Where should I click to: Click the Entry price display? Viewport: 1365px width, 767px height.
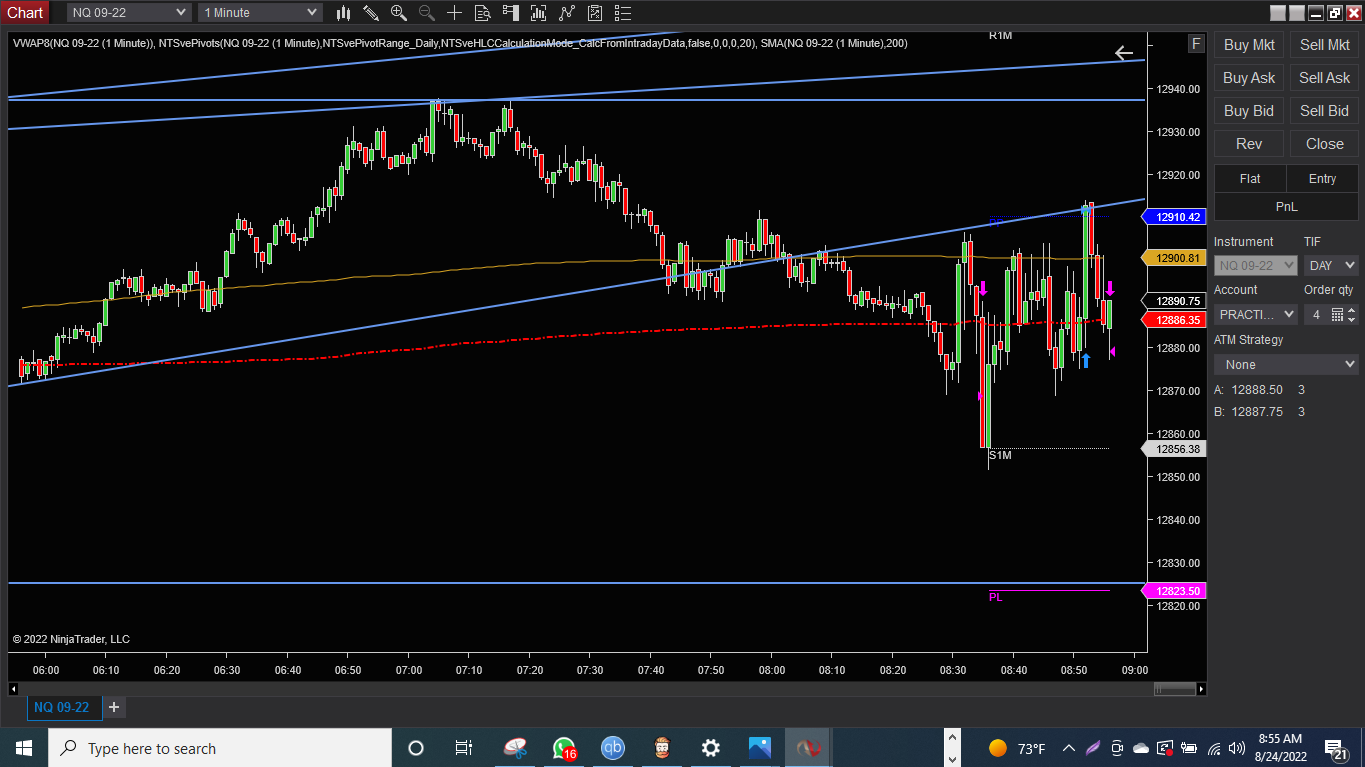(x=1322, y=179)
